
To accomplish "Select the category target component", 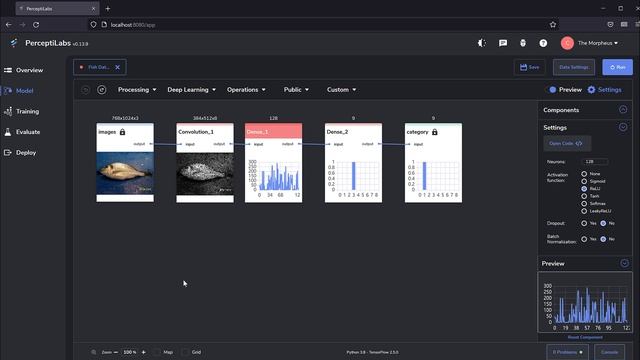I will (x=433, y=162).
